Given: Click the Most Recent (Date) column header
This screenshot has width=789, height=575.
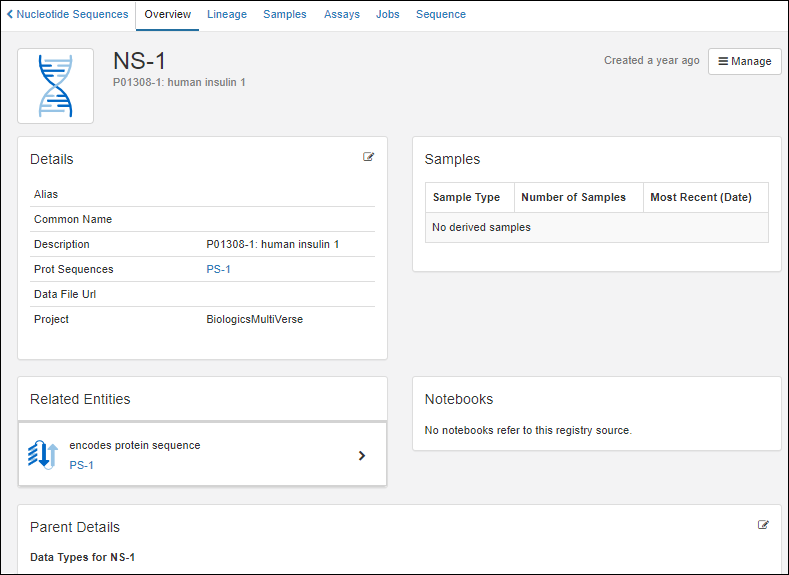Looking at the screenshot, I should click(x=701, y=197).
